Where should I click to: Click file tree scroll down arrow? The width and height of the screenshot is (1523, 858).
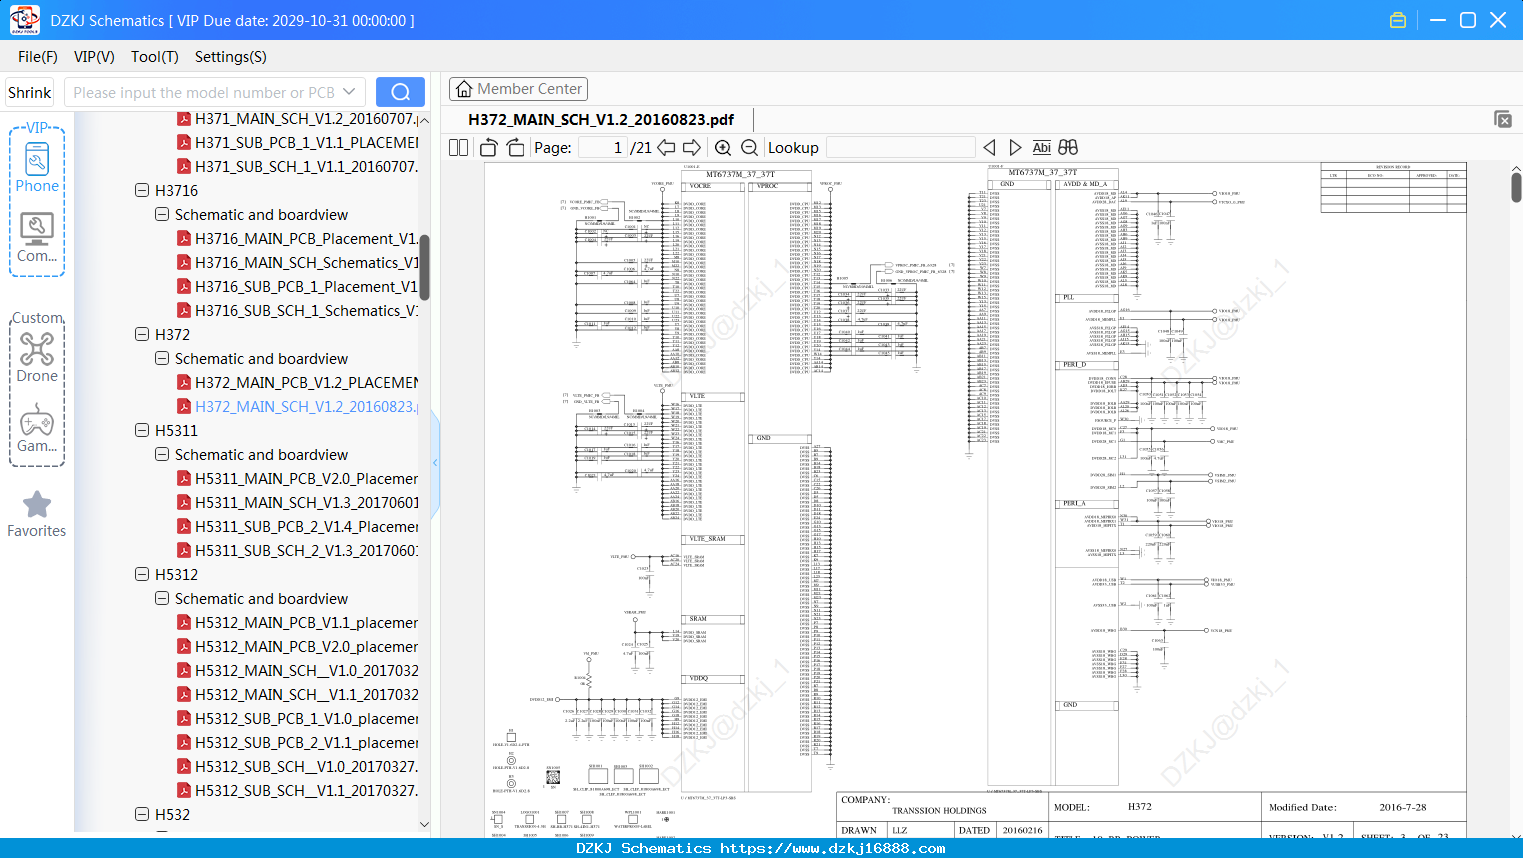(424, 824)
